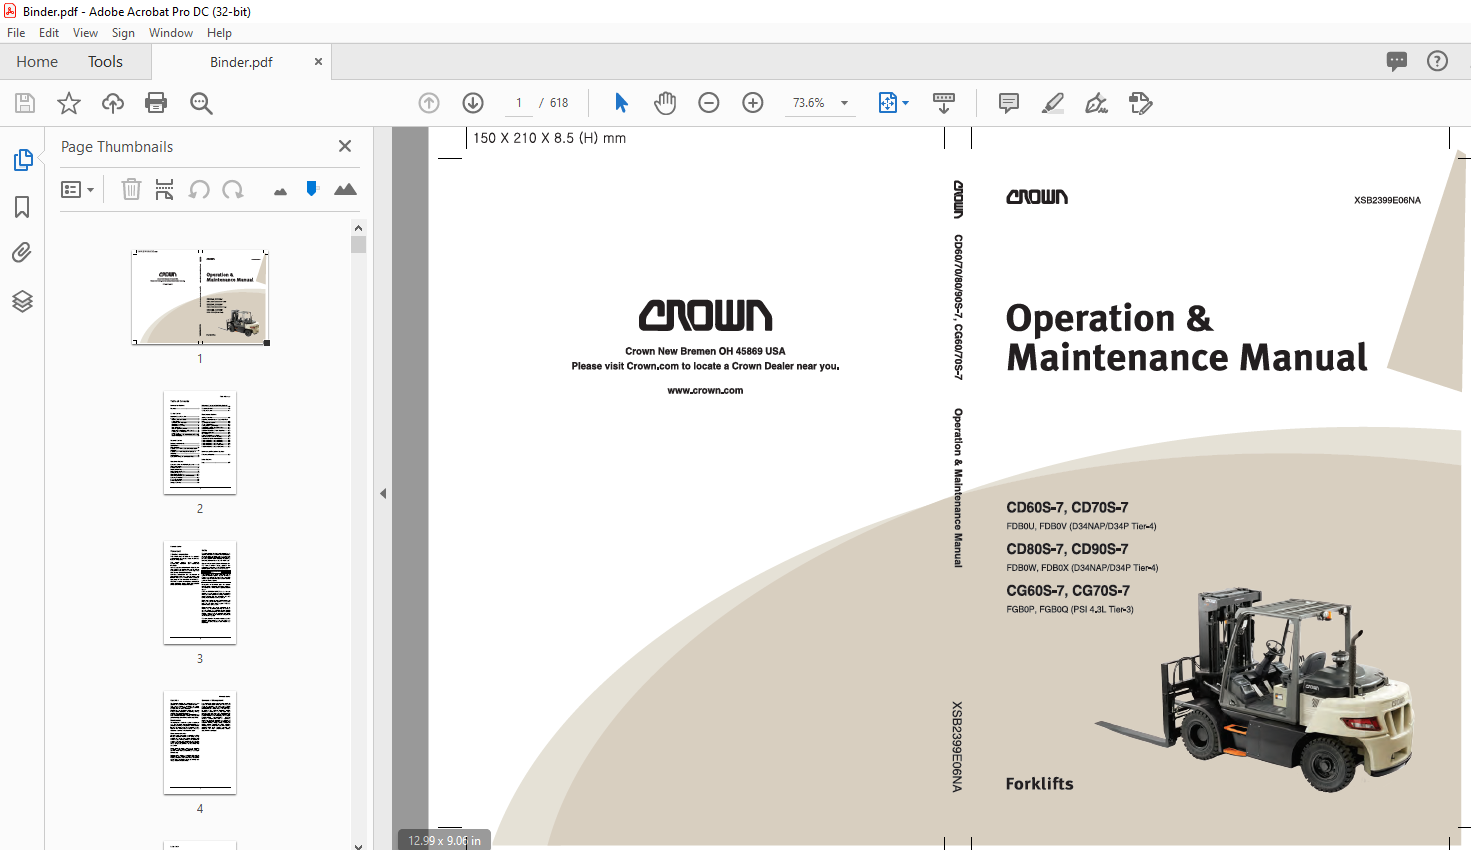Click the '618' total page count

pos(559,103)
